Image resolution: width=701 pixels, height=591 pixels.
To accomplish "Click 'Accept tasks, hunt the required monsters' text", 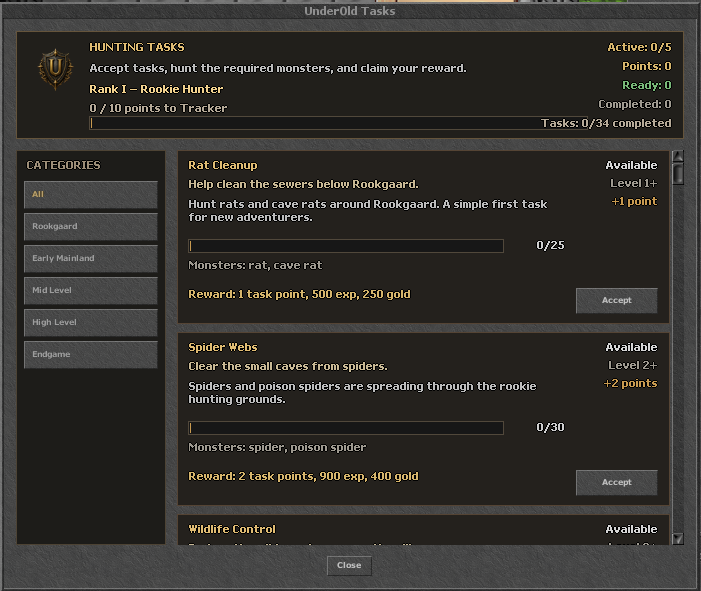I will [278, 68].
